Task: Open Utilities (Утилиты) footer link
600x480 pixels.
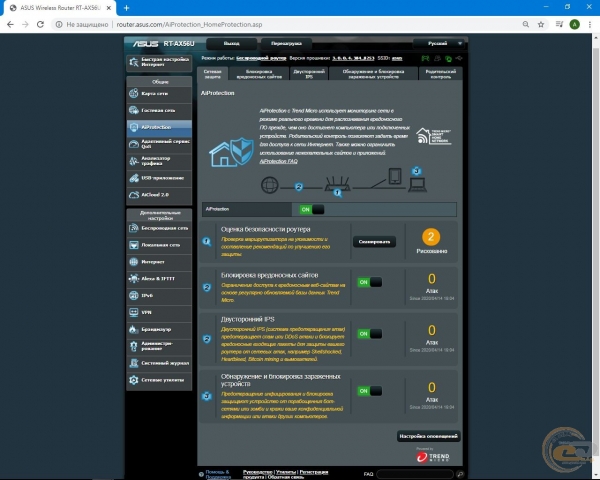Action: [x=286, y=472]
